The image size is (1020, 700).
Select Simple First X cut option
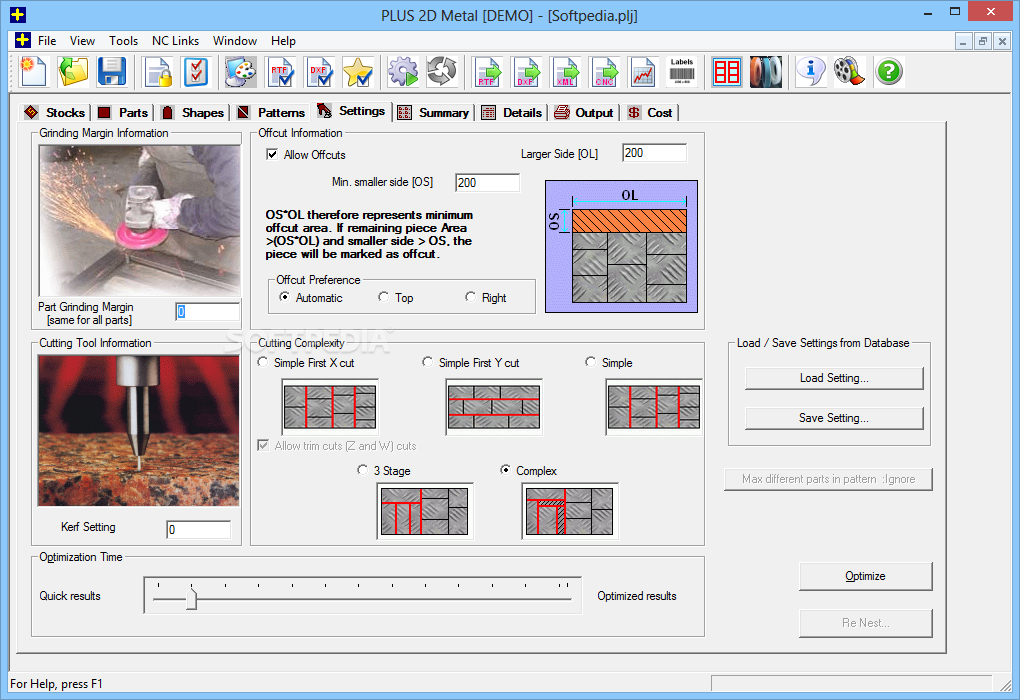coord(263,362)
